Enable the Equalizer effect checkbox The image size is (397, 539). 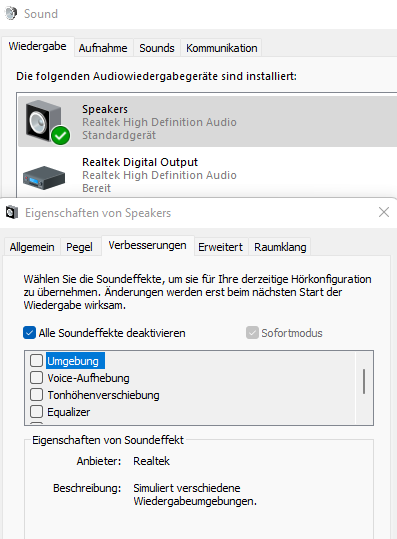(x=36, y=411)
